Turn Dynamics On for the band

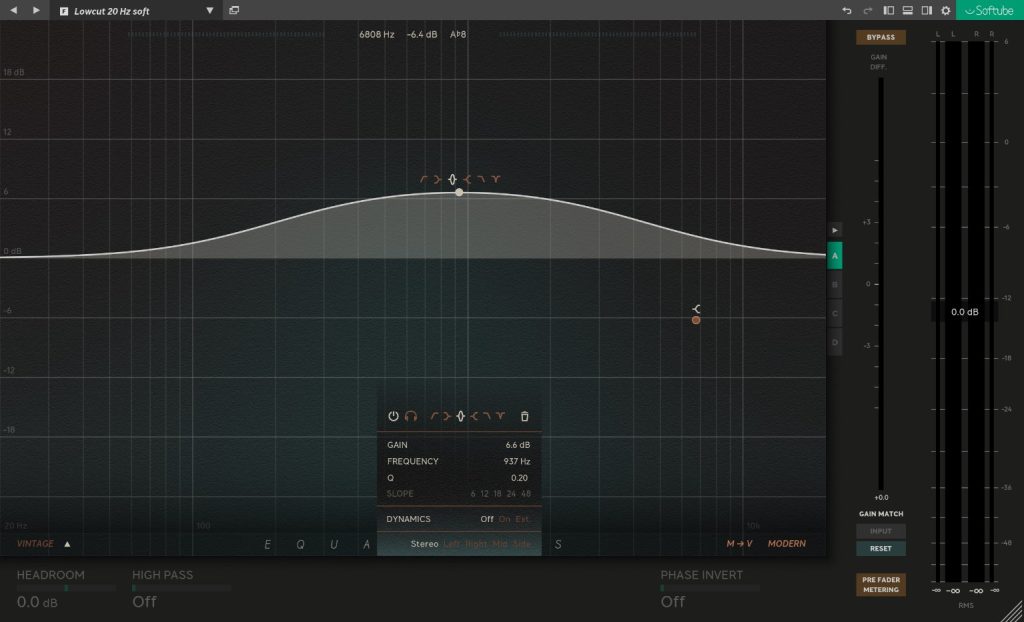[504, 519]
